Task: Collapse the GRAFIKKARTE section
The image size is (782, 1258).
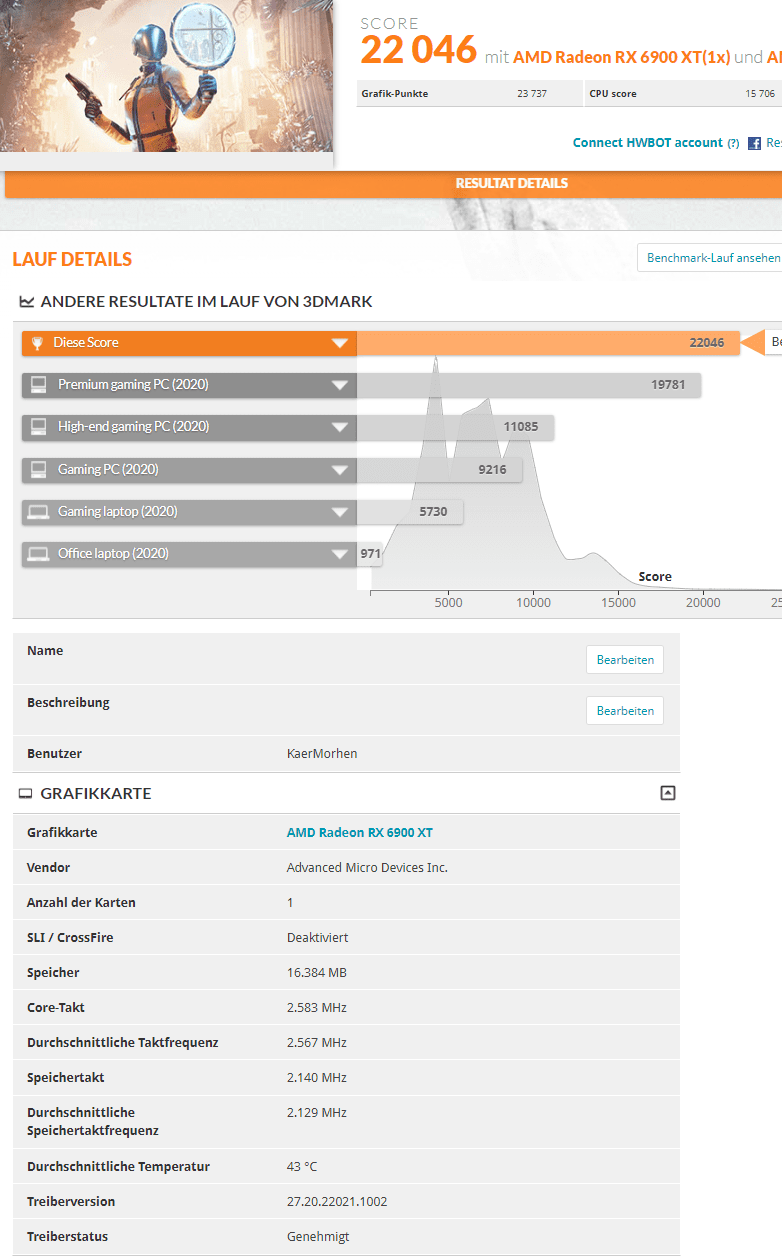Action: (x=668, y=793)
